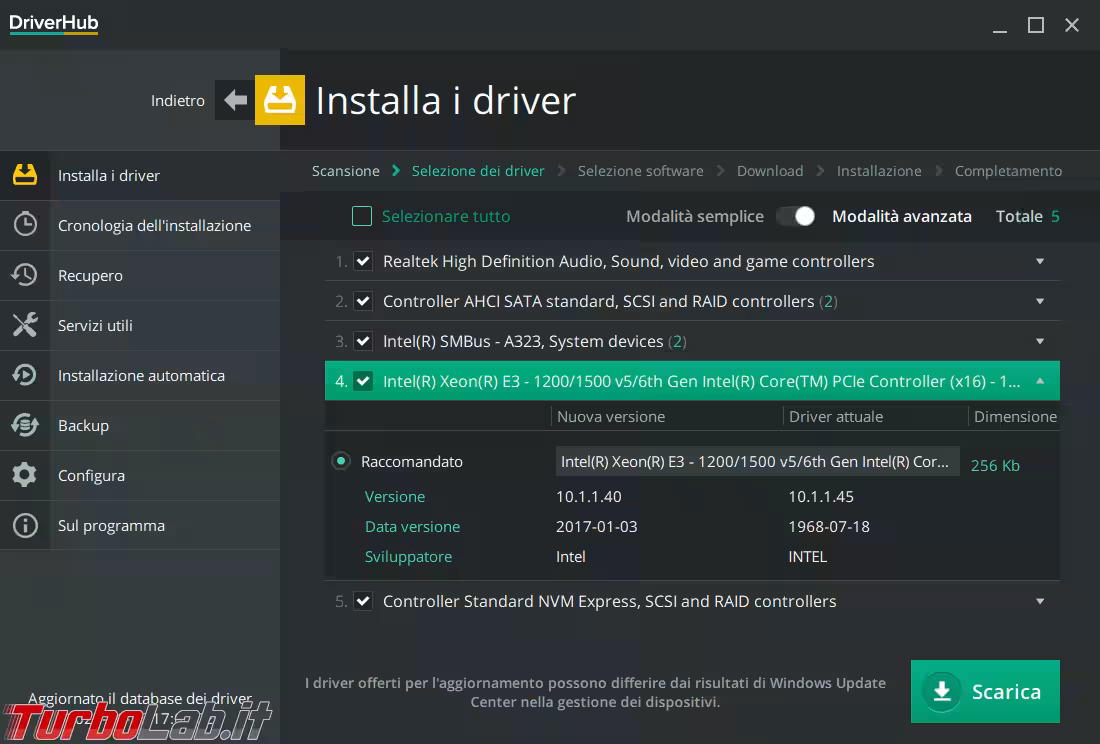Viewport: 1100px width, 744px height.
Task: Open the Configura gear icon
Action: pos(25,475)
